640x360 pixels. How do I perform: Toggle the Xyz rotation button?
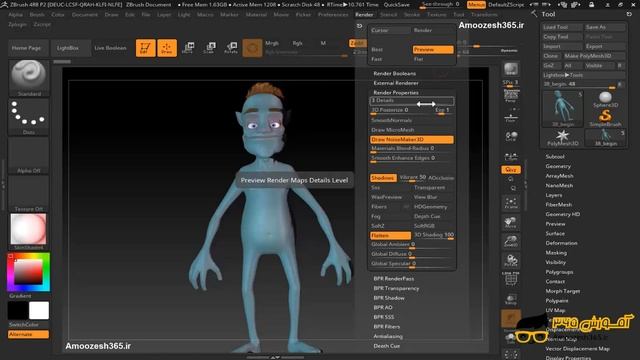(x=511, y=169)
